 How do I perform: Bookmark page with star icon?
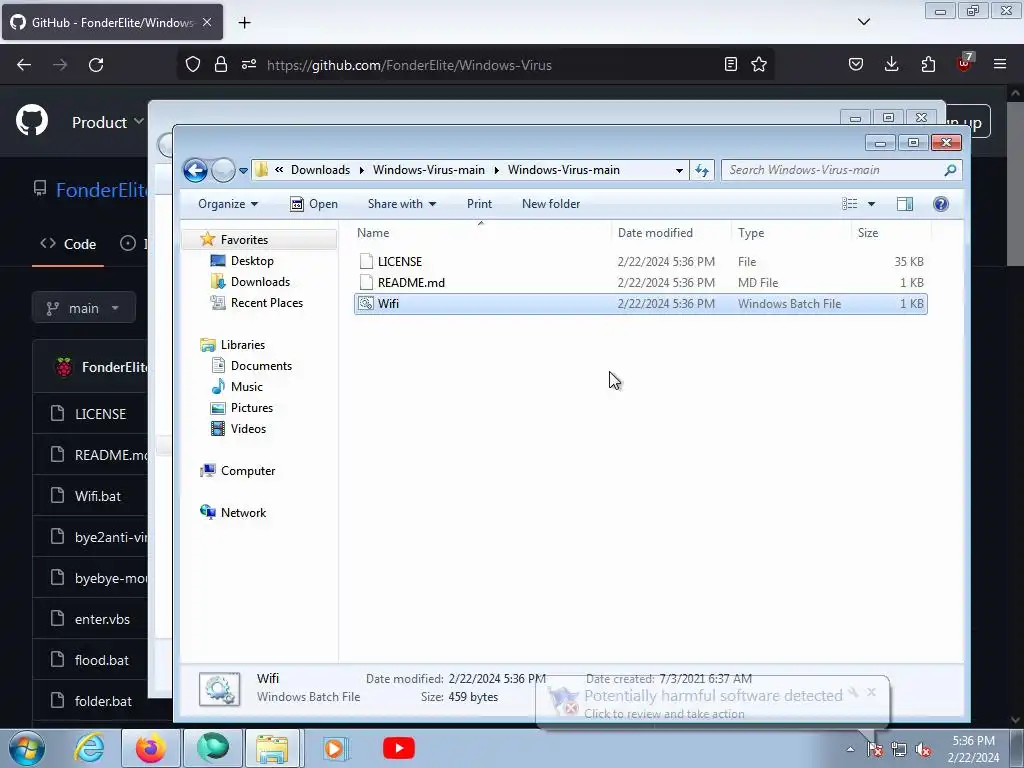759,64
